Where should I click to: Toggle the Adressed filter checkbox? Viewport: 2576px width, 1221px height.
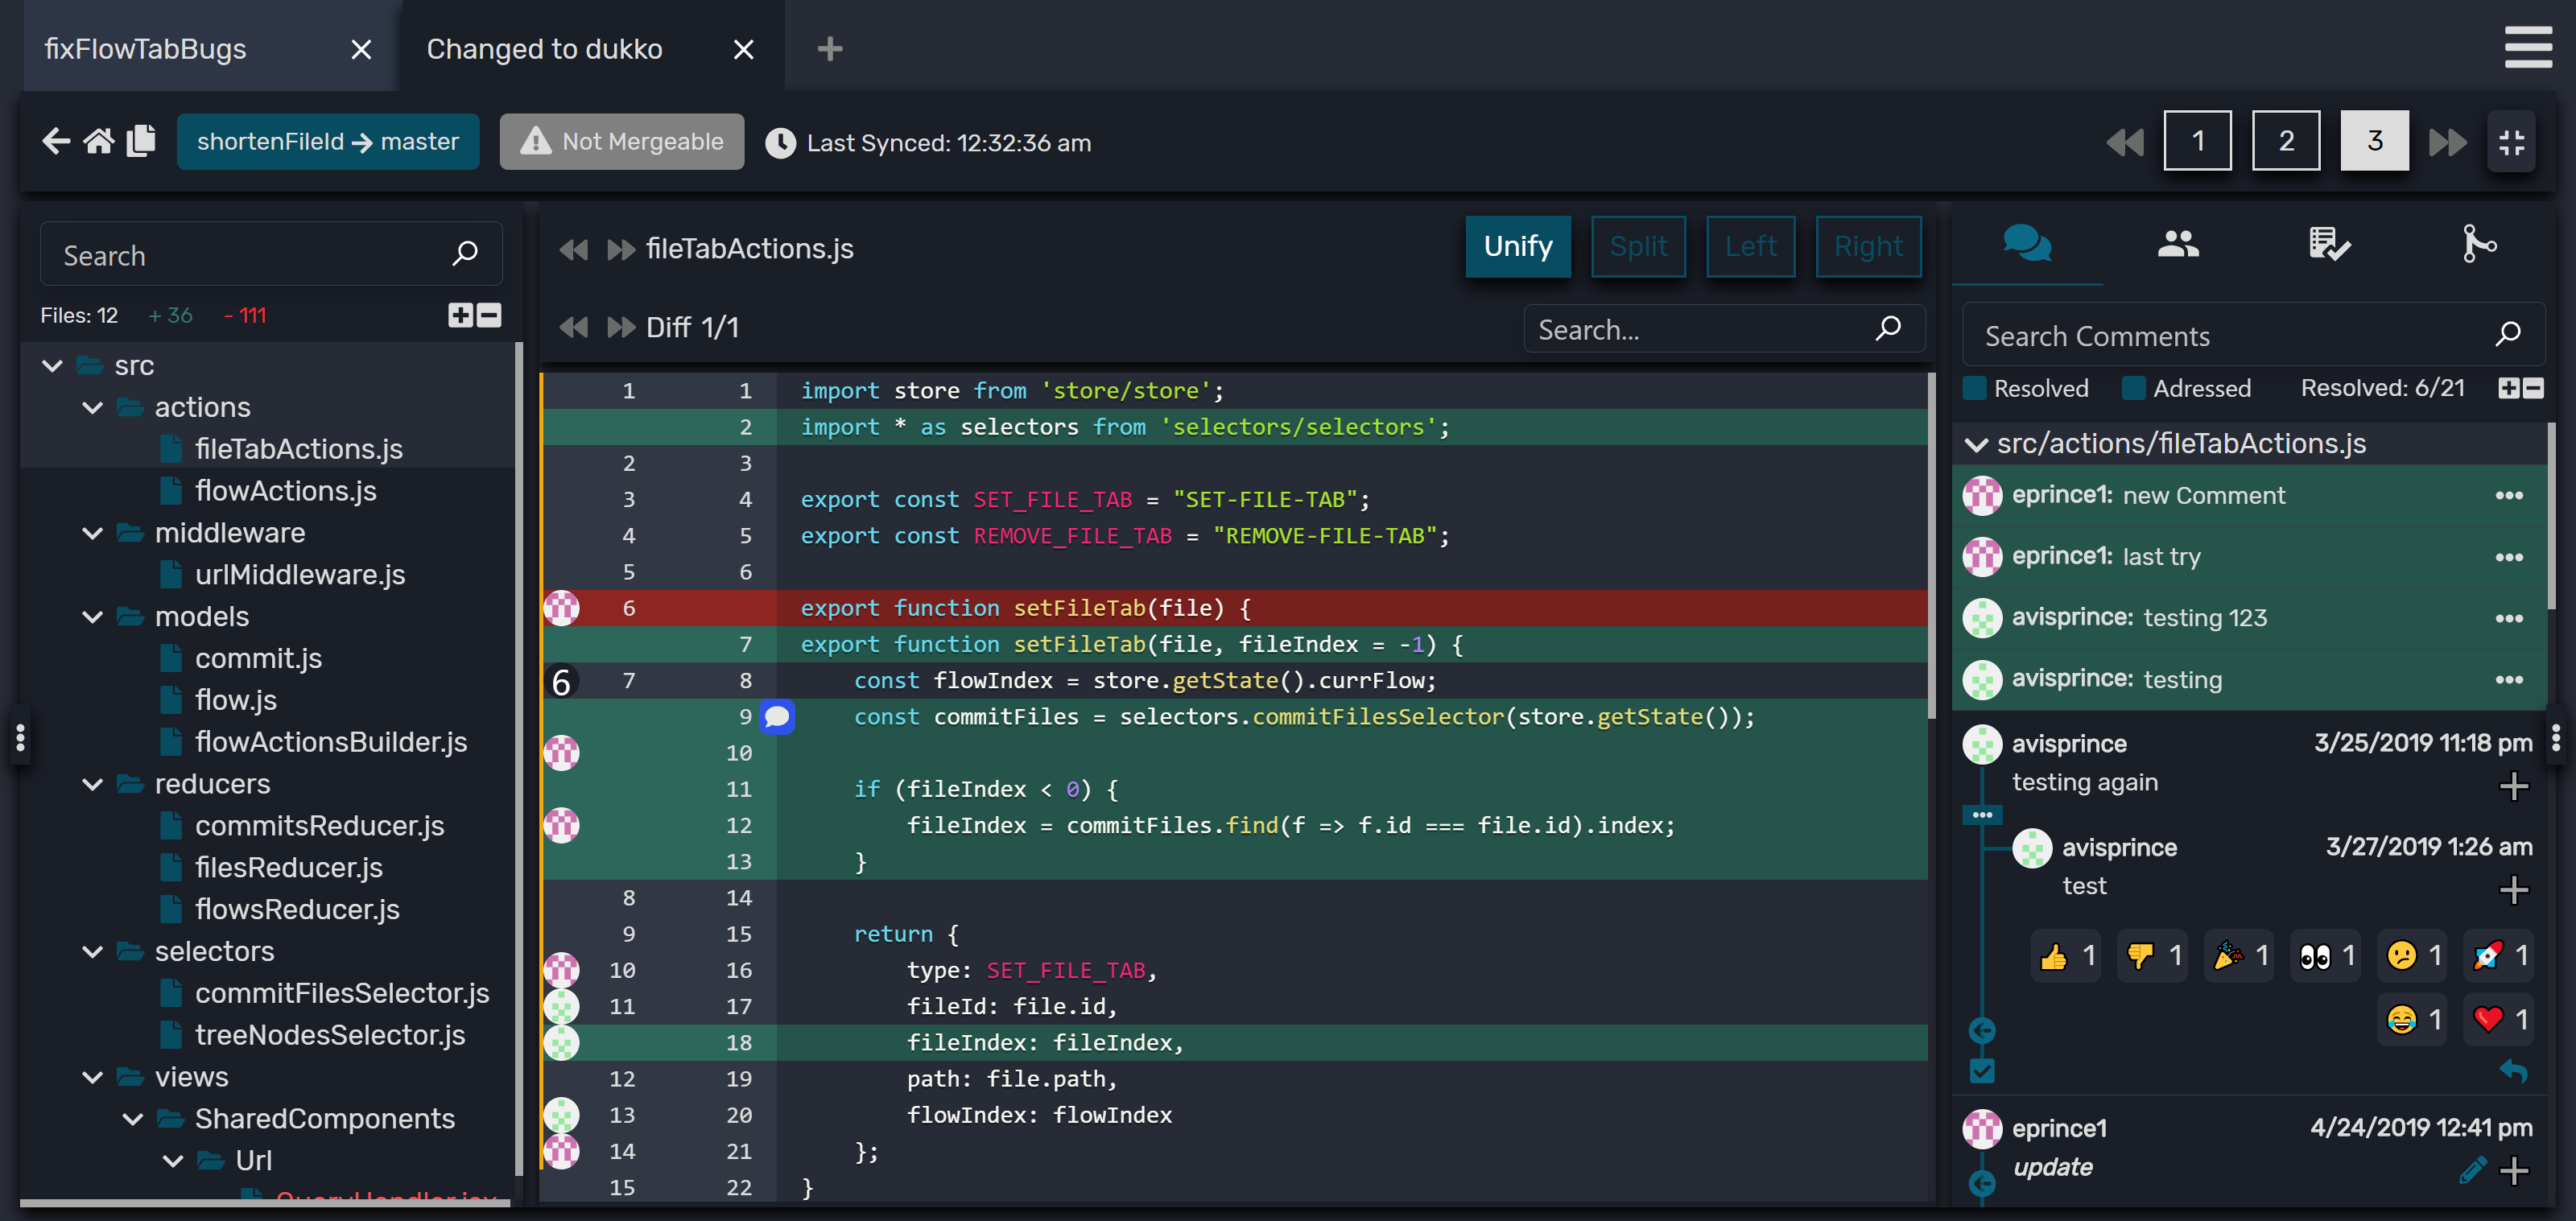click(2133, 388)
